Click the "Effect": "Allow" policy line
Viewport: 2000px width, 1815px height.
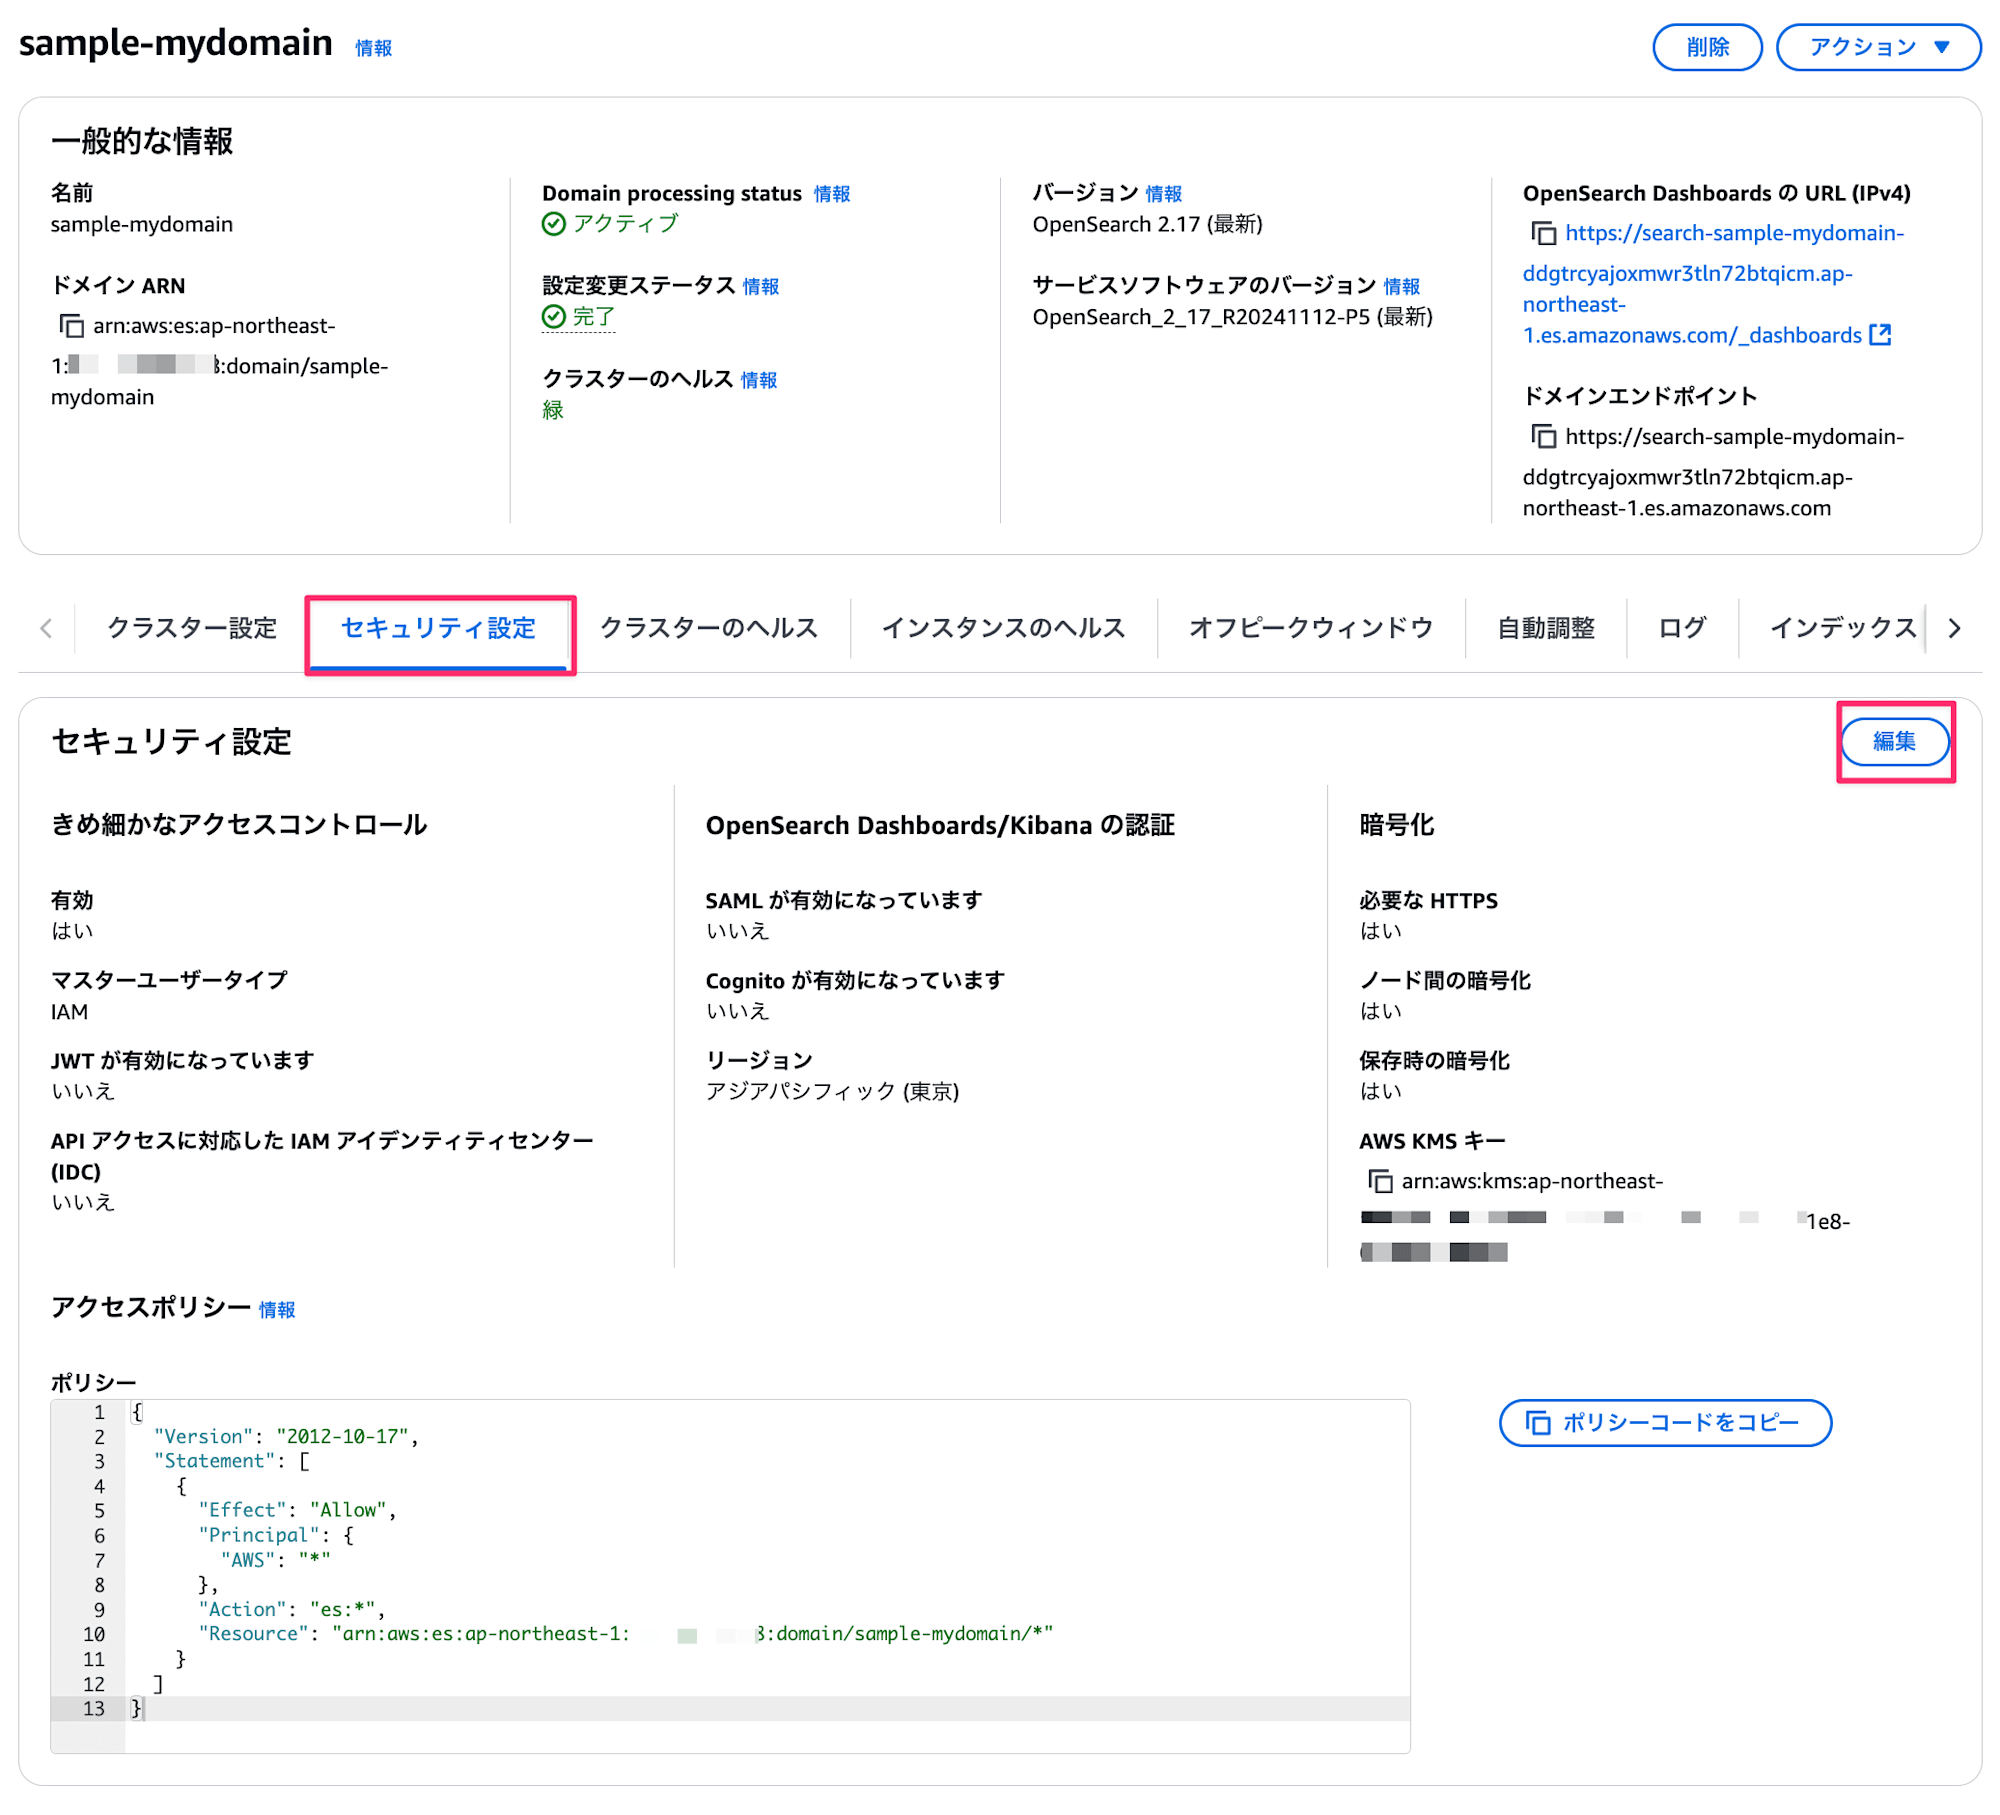point(297,1510)
